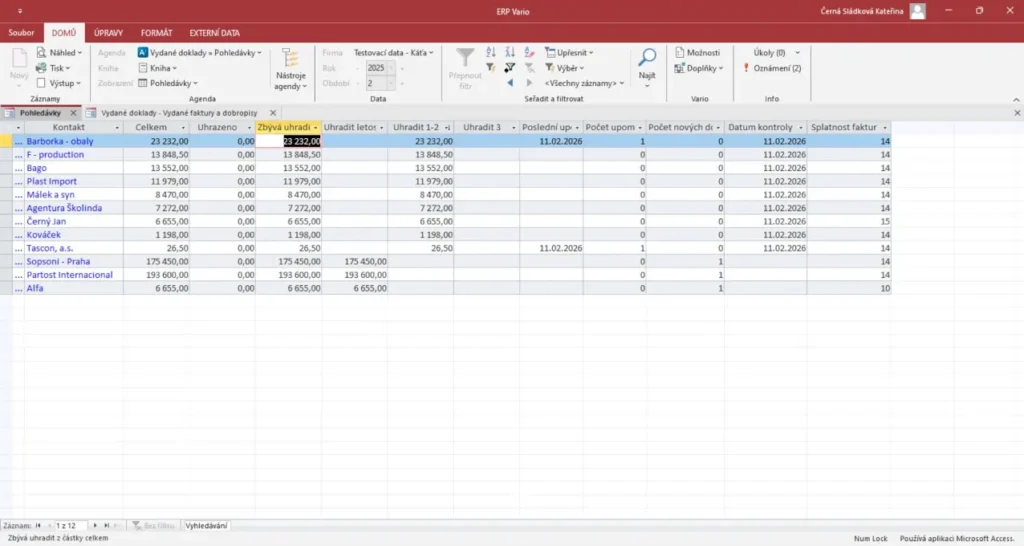The image size is (1024, 546).
Task: Open the Doplňky dropdown menu
Action: tap(699, 68)
